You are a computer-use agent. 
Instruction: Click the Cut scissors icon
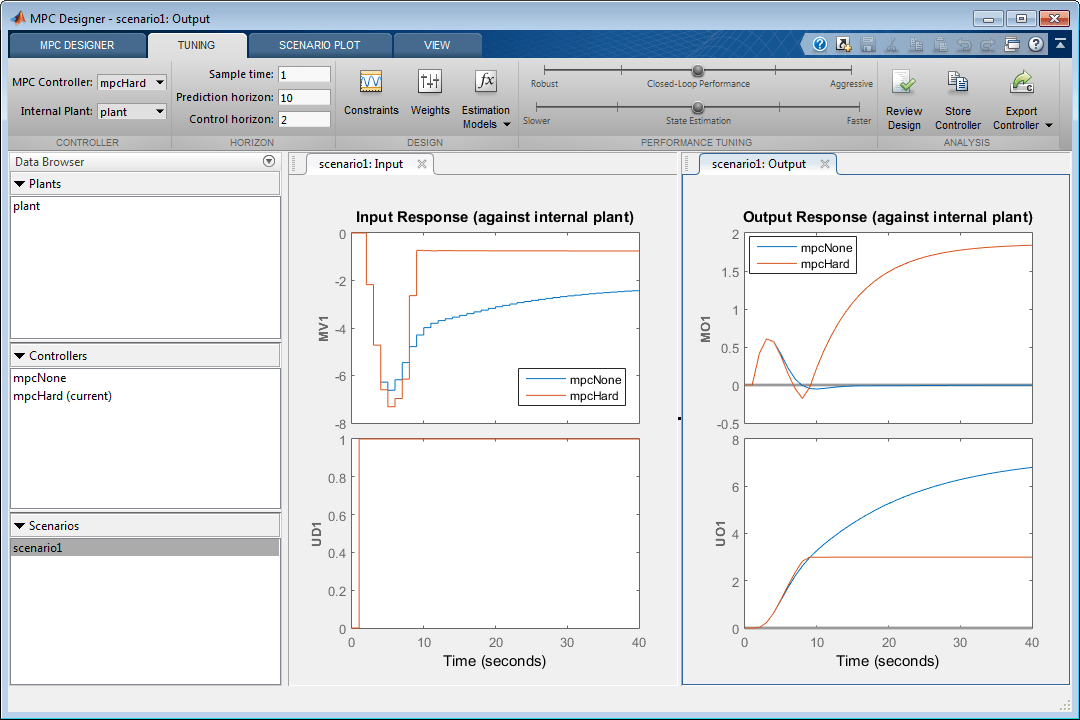(x=892, y=45)
